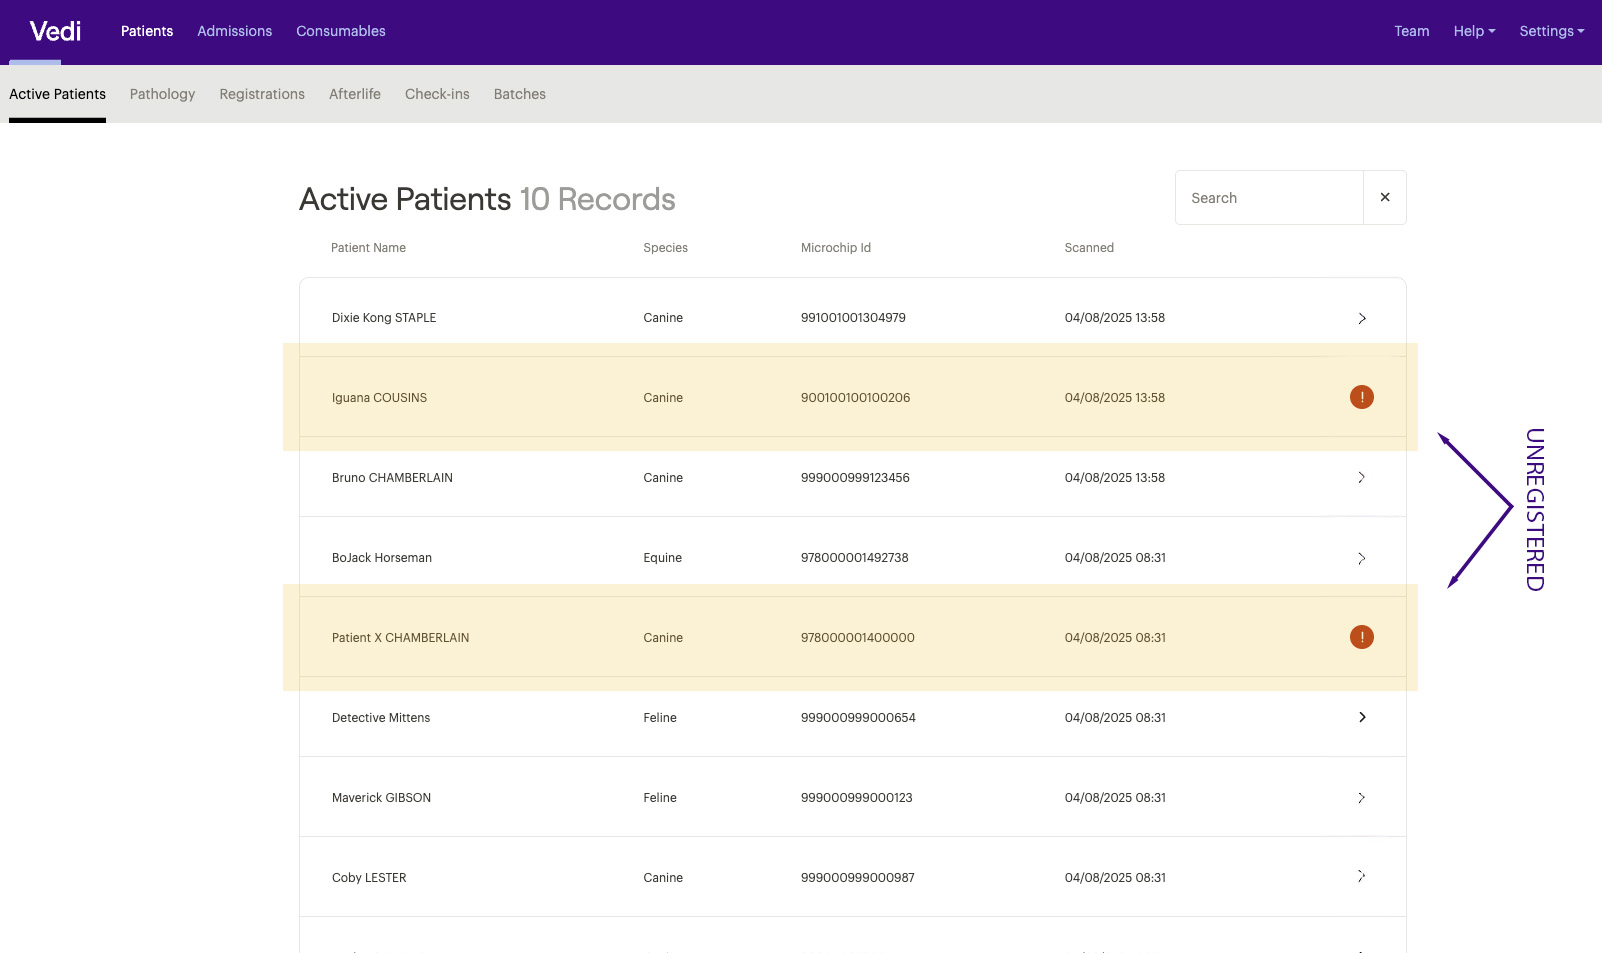Select patient name Iguana COUSINS

tap(379, 398)
